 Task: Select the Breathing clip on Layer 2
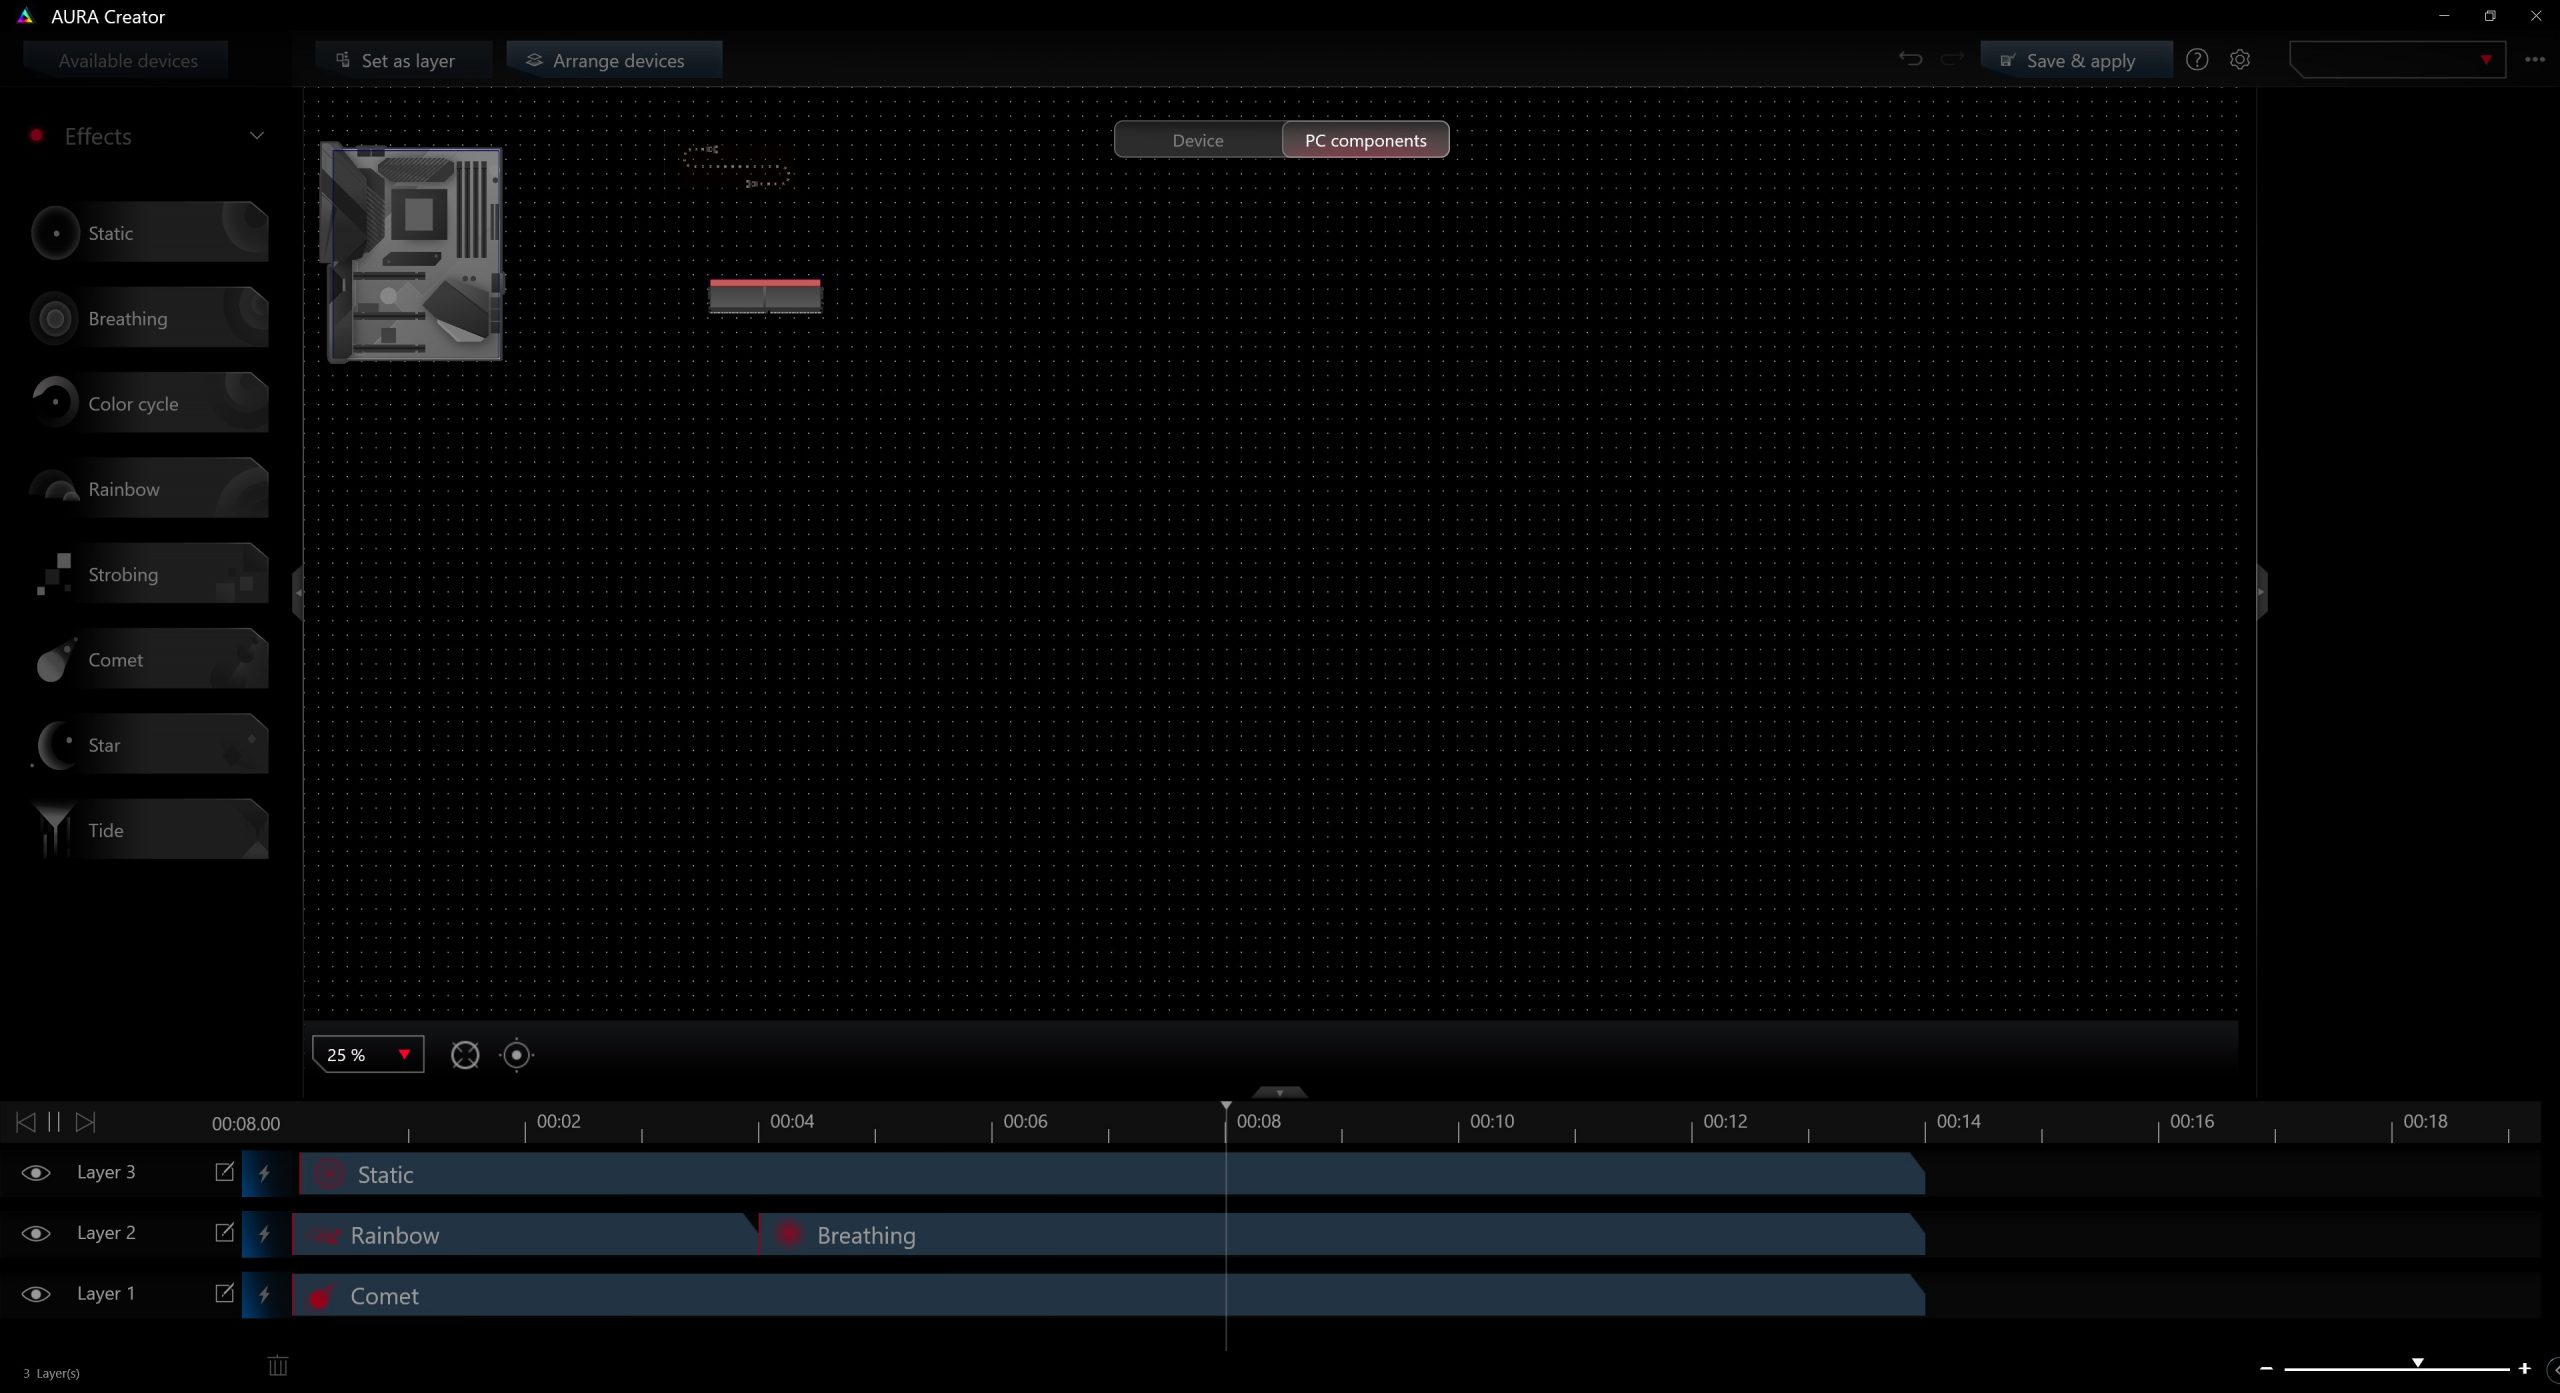click(x=1342, y=1235)
